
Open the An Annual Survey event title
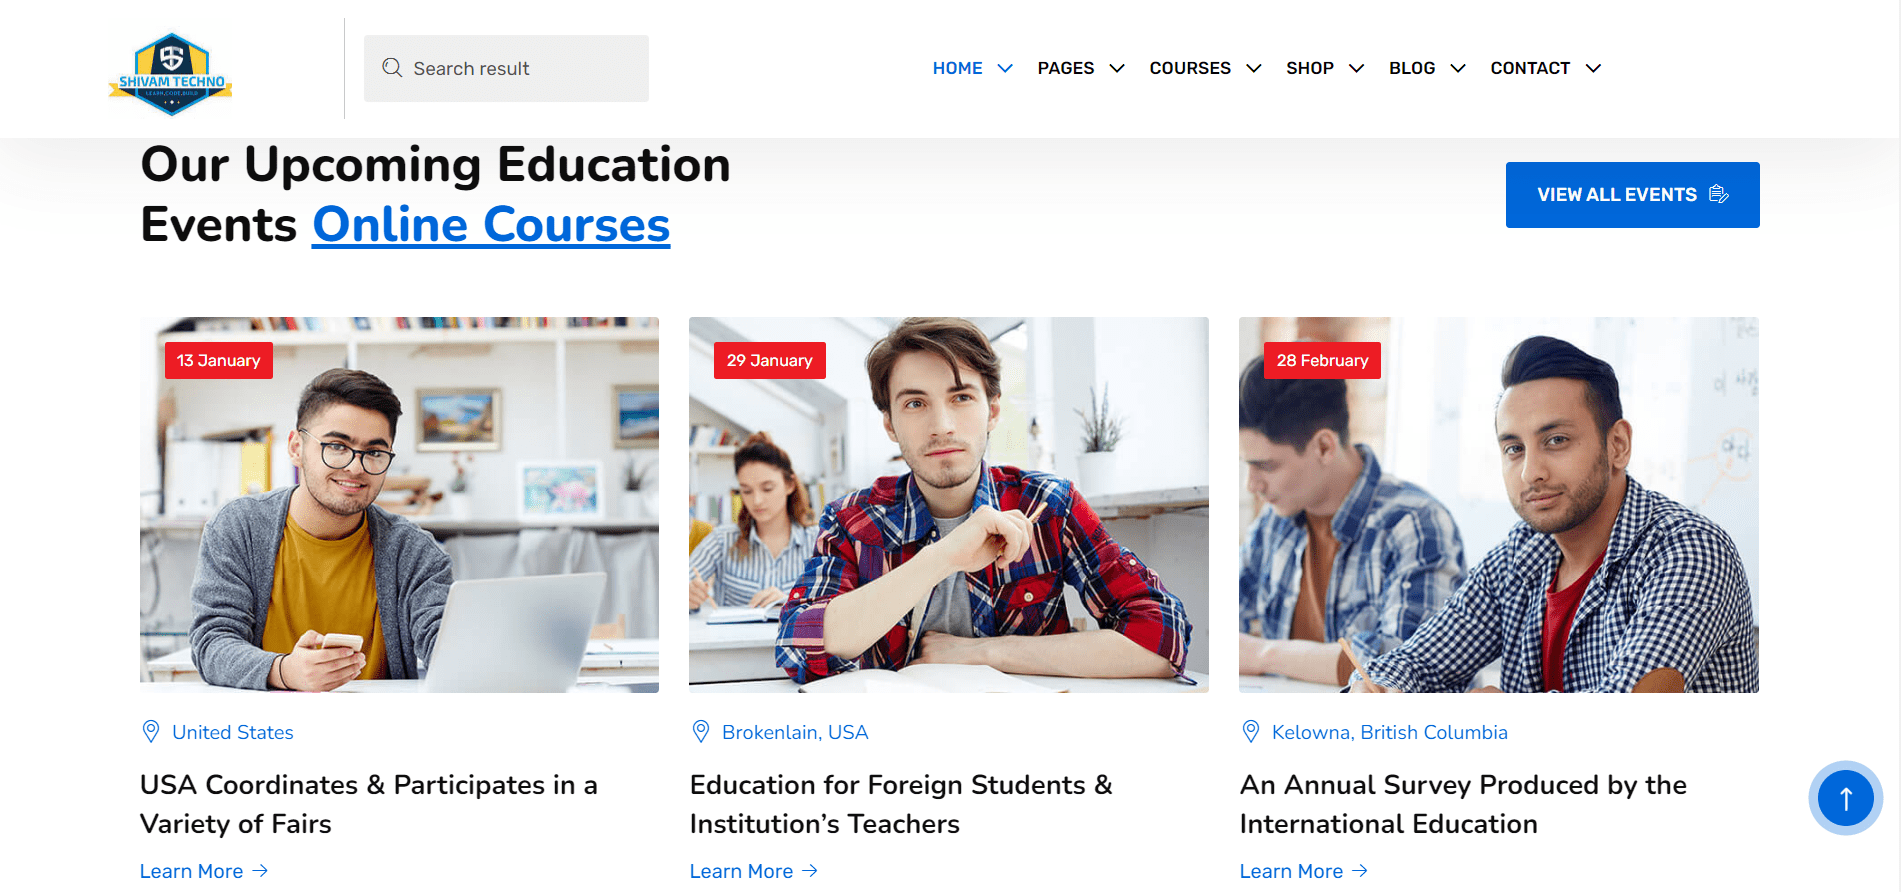pyautogui.click(x=1463, y=804)
